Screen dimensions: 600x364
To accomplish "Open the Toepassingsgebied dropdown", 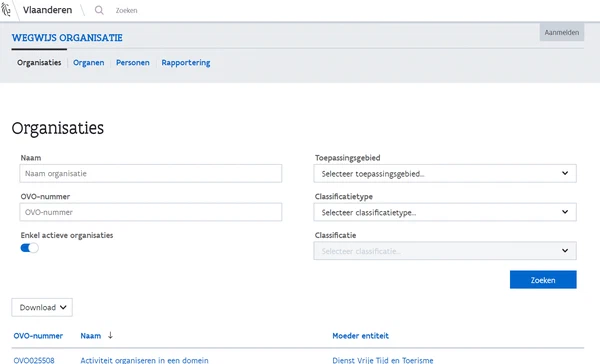I will (445, 173).
